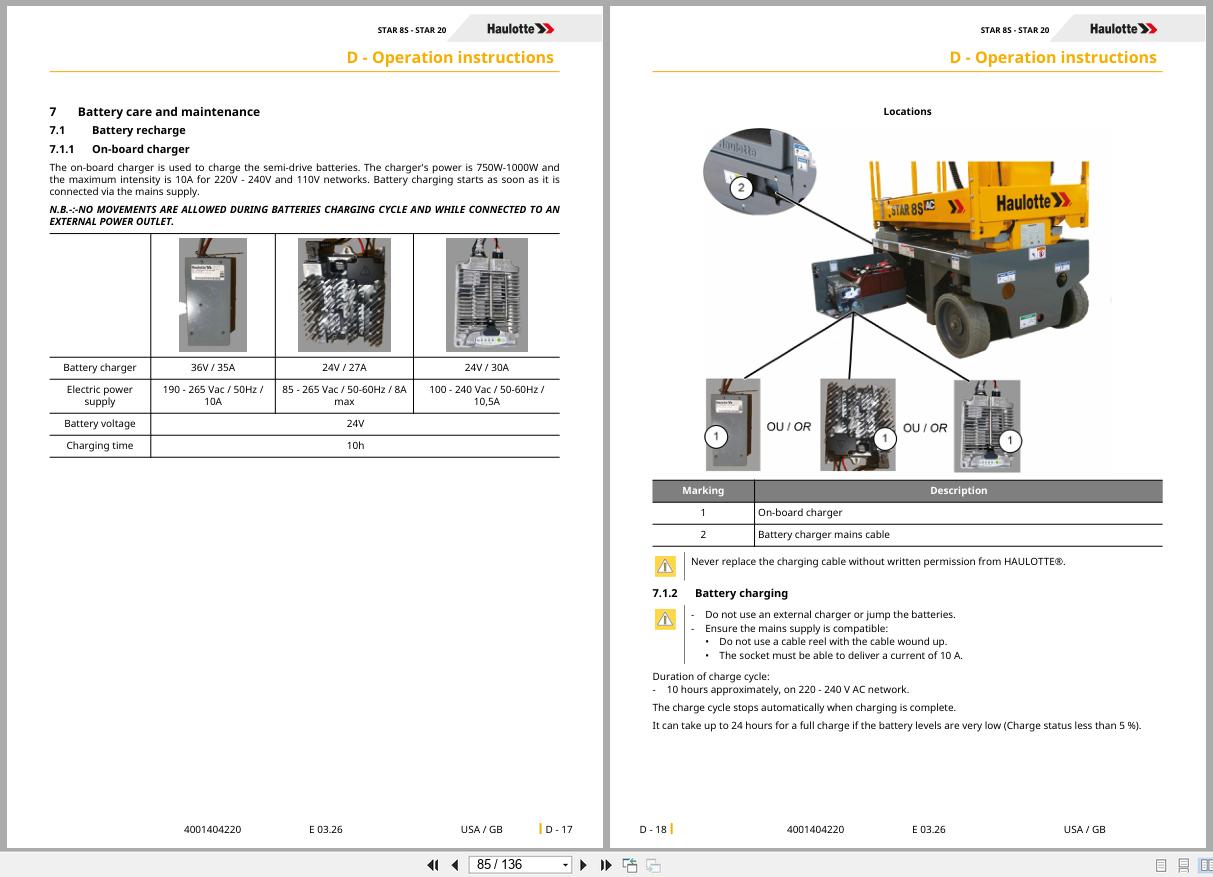The image size is (1213, 877).
Task: Click the '7.1.1 On-board charger' heading
Action: click(119, 149)
